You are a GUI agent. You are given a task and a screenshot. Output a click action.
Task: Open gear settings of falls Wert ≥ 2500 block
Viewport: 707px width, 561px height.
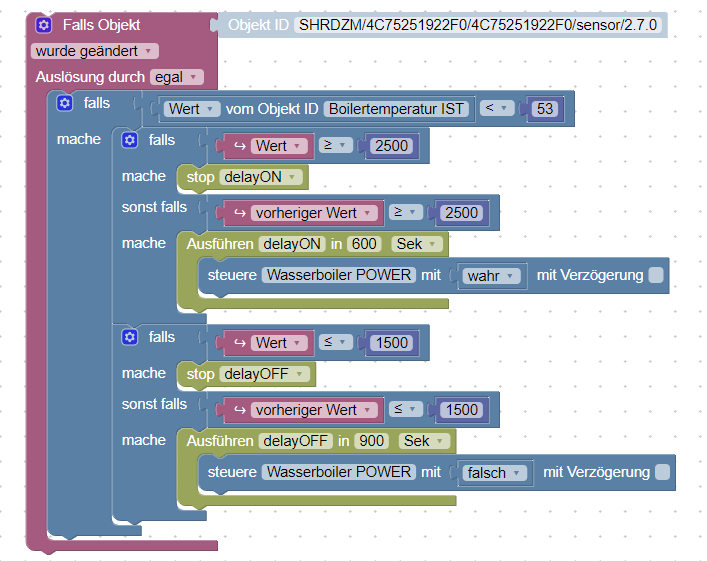pos(130,140)
